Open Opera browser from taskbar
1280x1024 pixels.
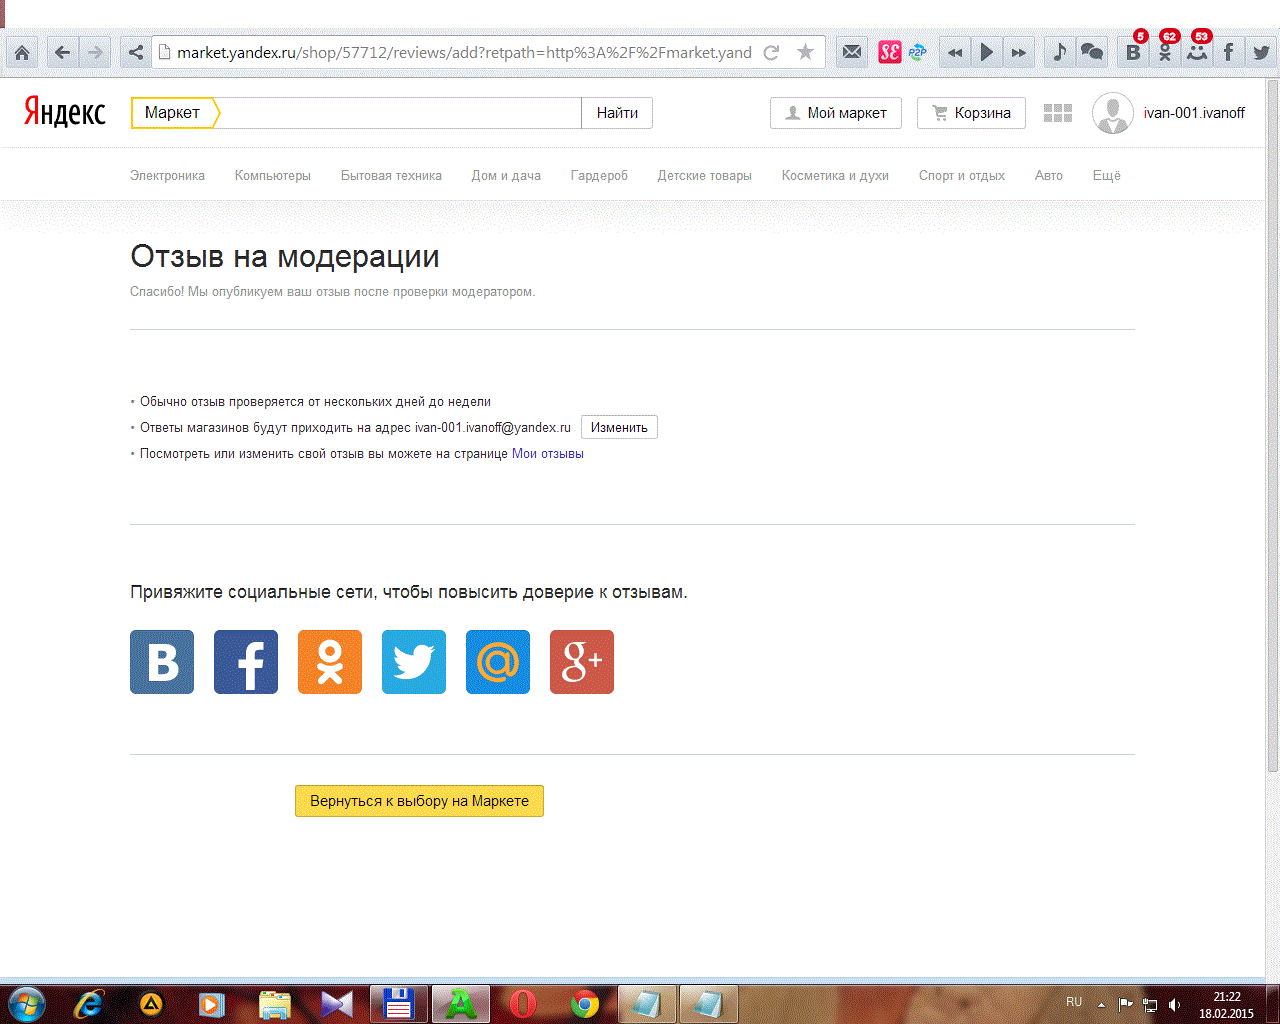point(523,1003)
